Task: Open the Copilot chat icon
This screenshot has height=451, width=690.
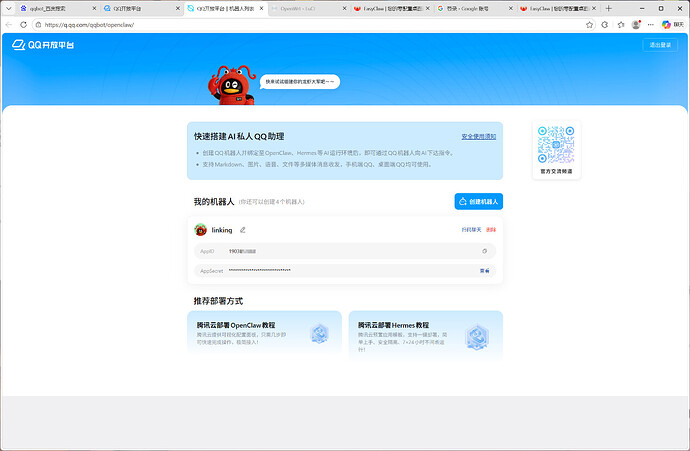Action: [x=672, y=25]
